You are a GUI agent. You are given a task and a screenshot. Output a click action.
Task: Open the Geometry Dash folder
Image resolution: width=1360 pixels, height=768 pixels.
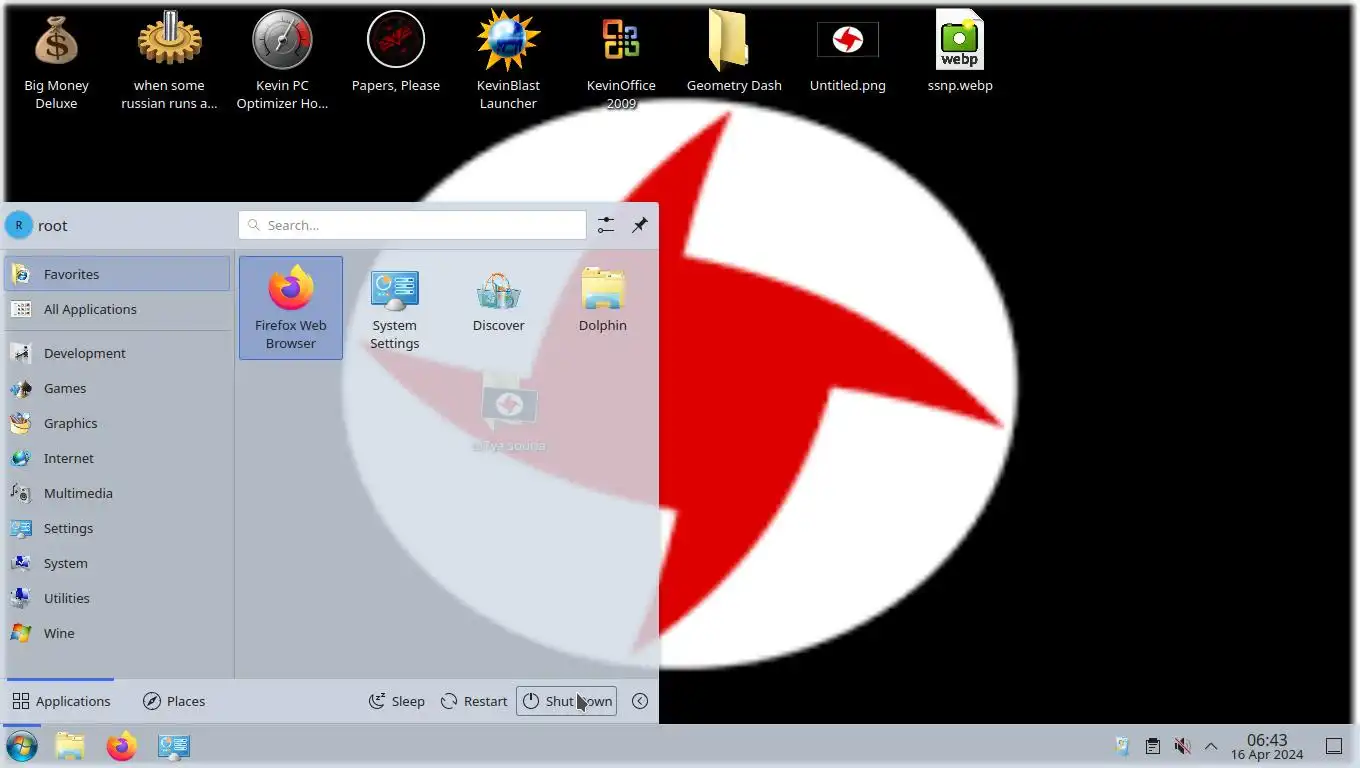tap(734, 52)
